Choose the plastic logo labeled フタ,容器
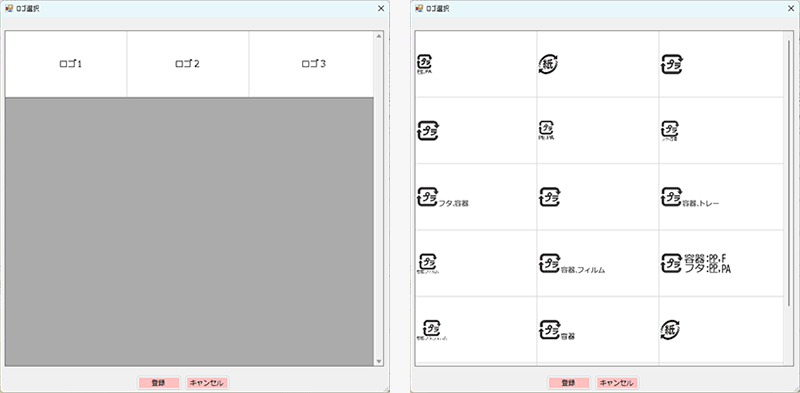This screenshot has width=800, height=393. tap(443, 197)
